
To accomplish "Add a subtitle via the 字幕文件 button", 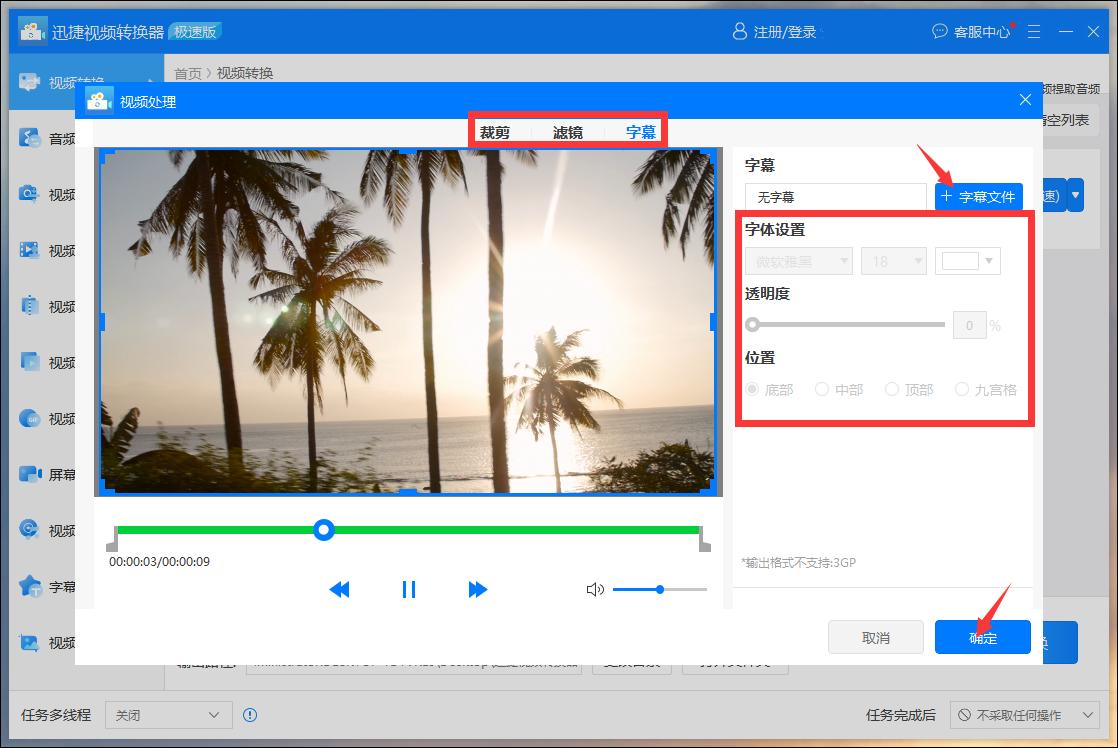I will click(x=977, y=195).
